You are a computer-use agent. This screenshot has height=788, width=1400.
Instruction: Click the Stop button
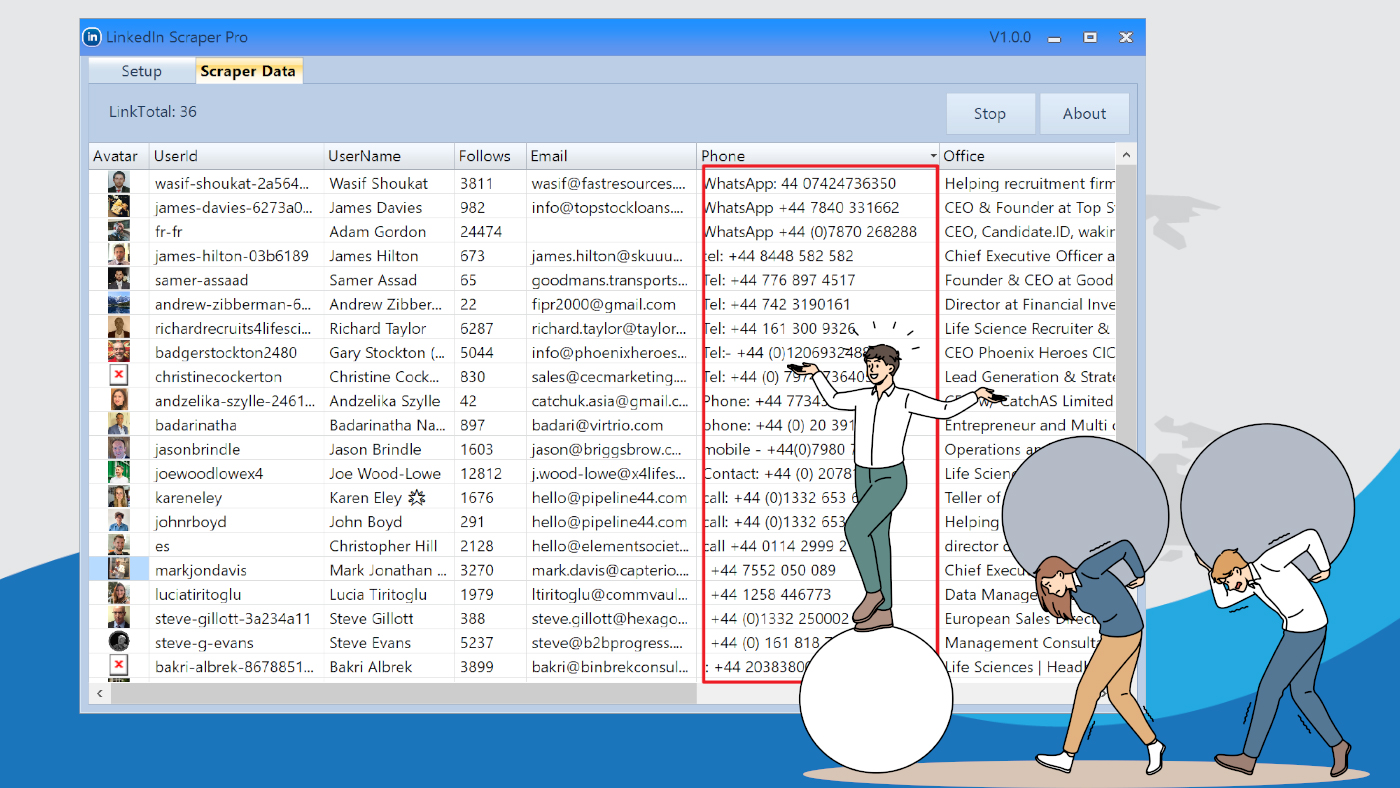990,114
